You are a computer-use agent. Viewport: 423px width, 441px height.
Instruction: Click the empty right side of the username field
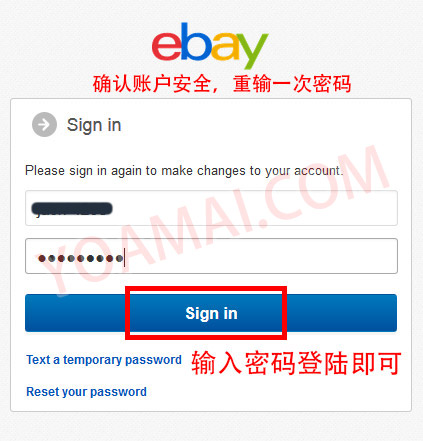click(x=255, y=208)
